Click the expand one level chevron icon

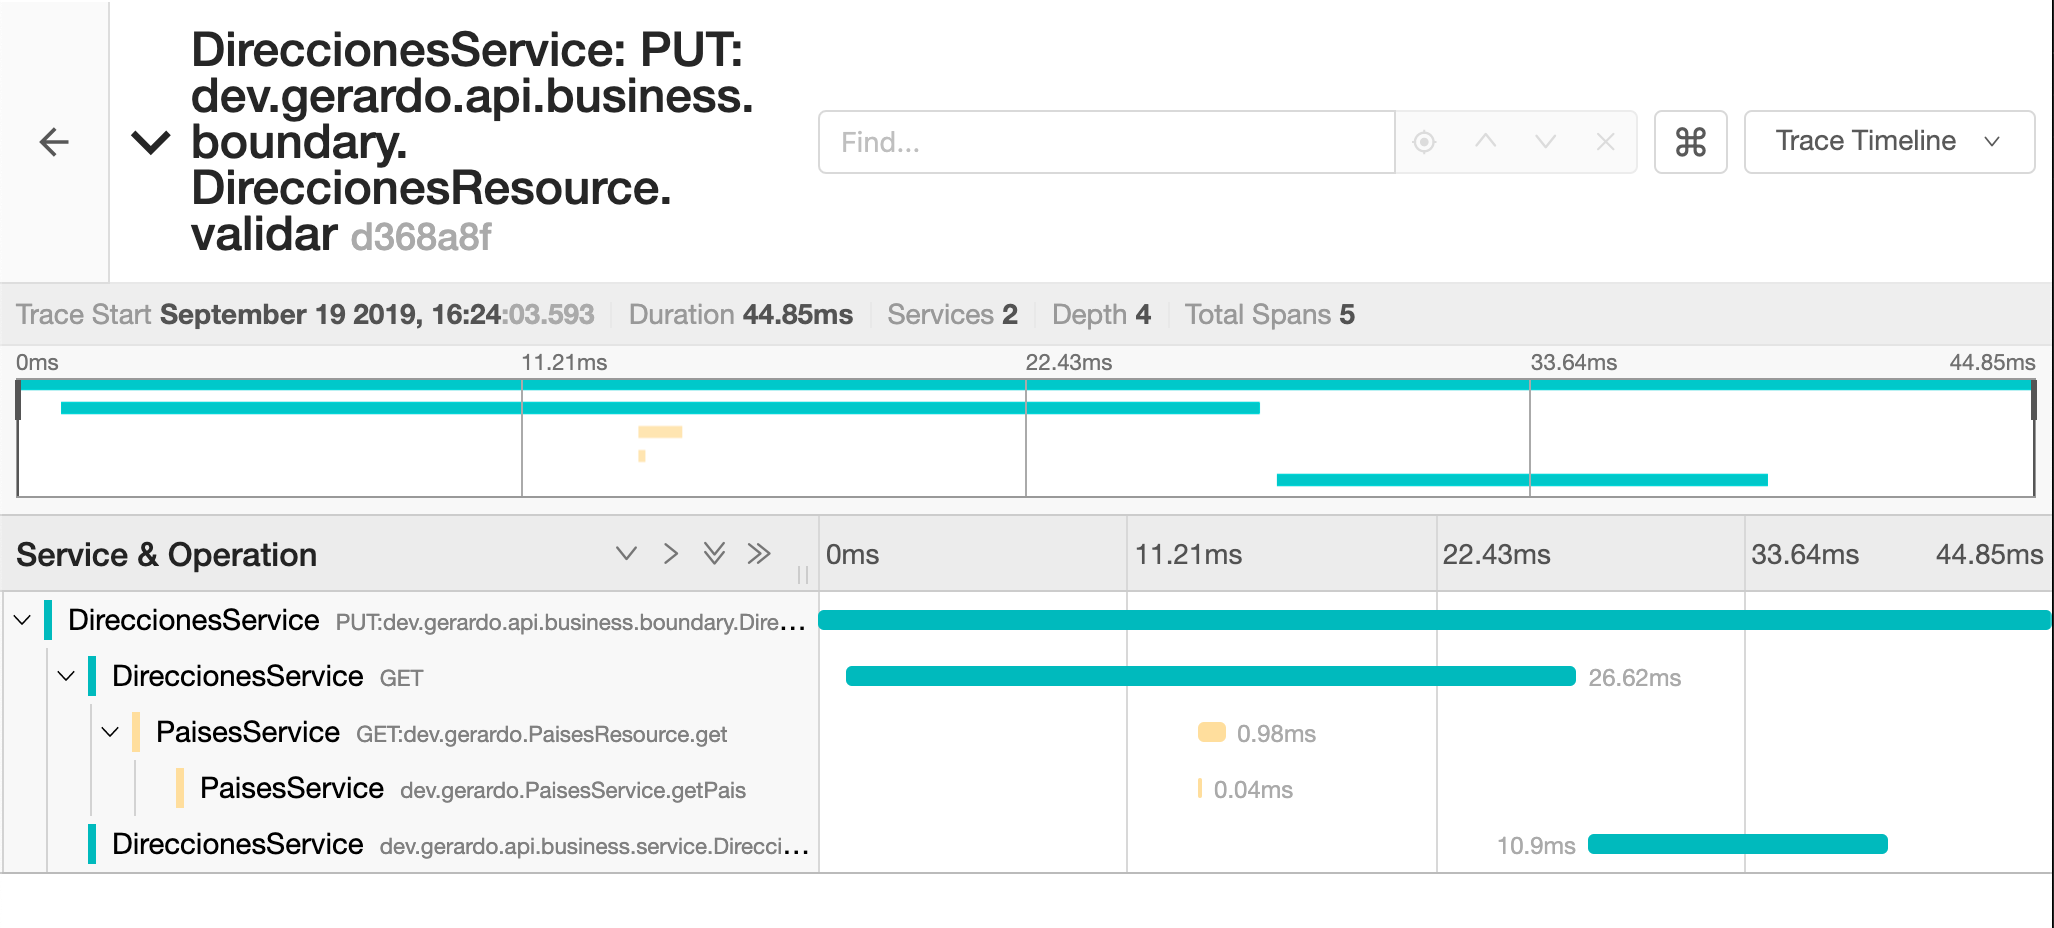[x=626, y=554]
